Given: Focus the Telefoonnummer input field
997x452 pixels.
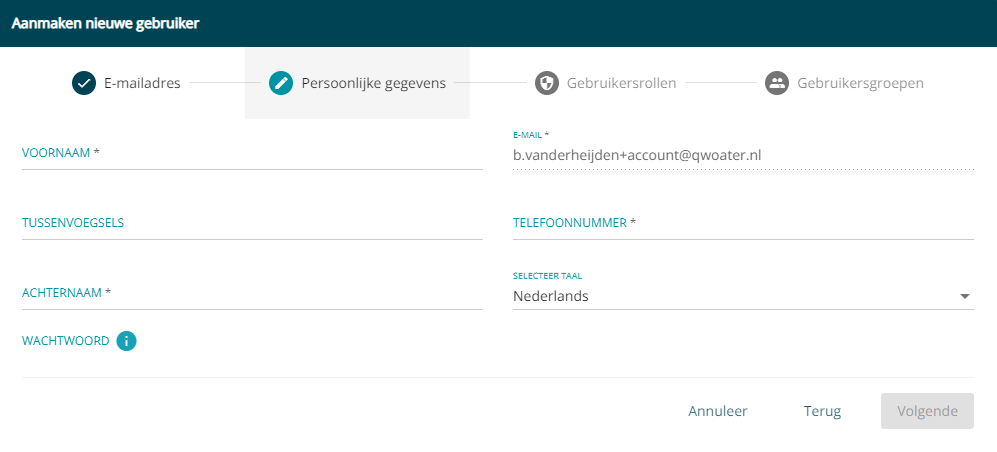Looking at the screenshot, I should tap(743, 224).
